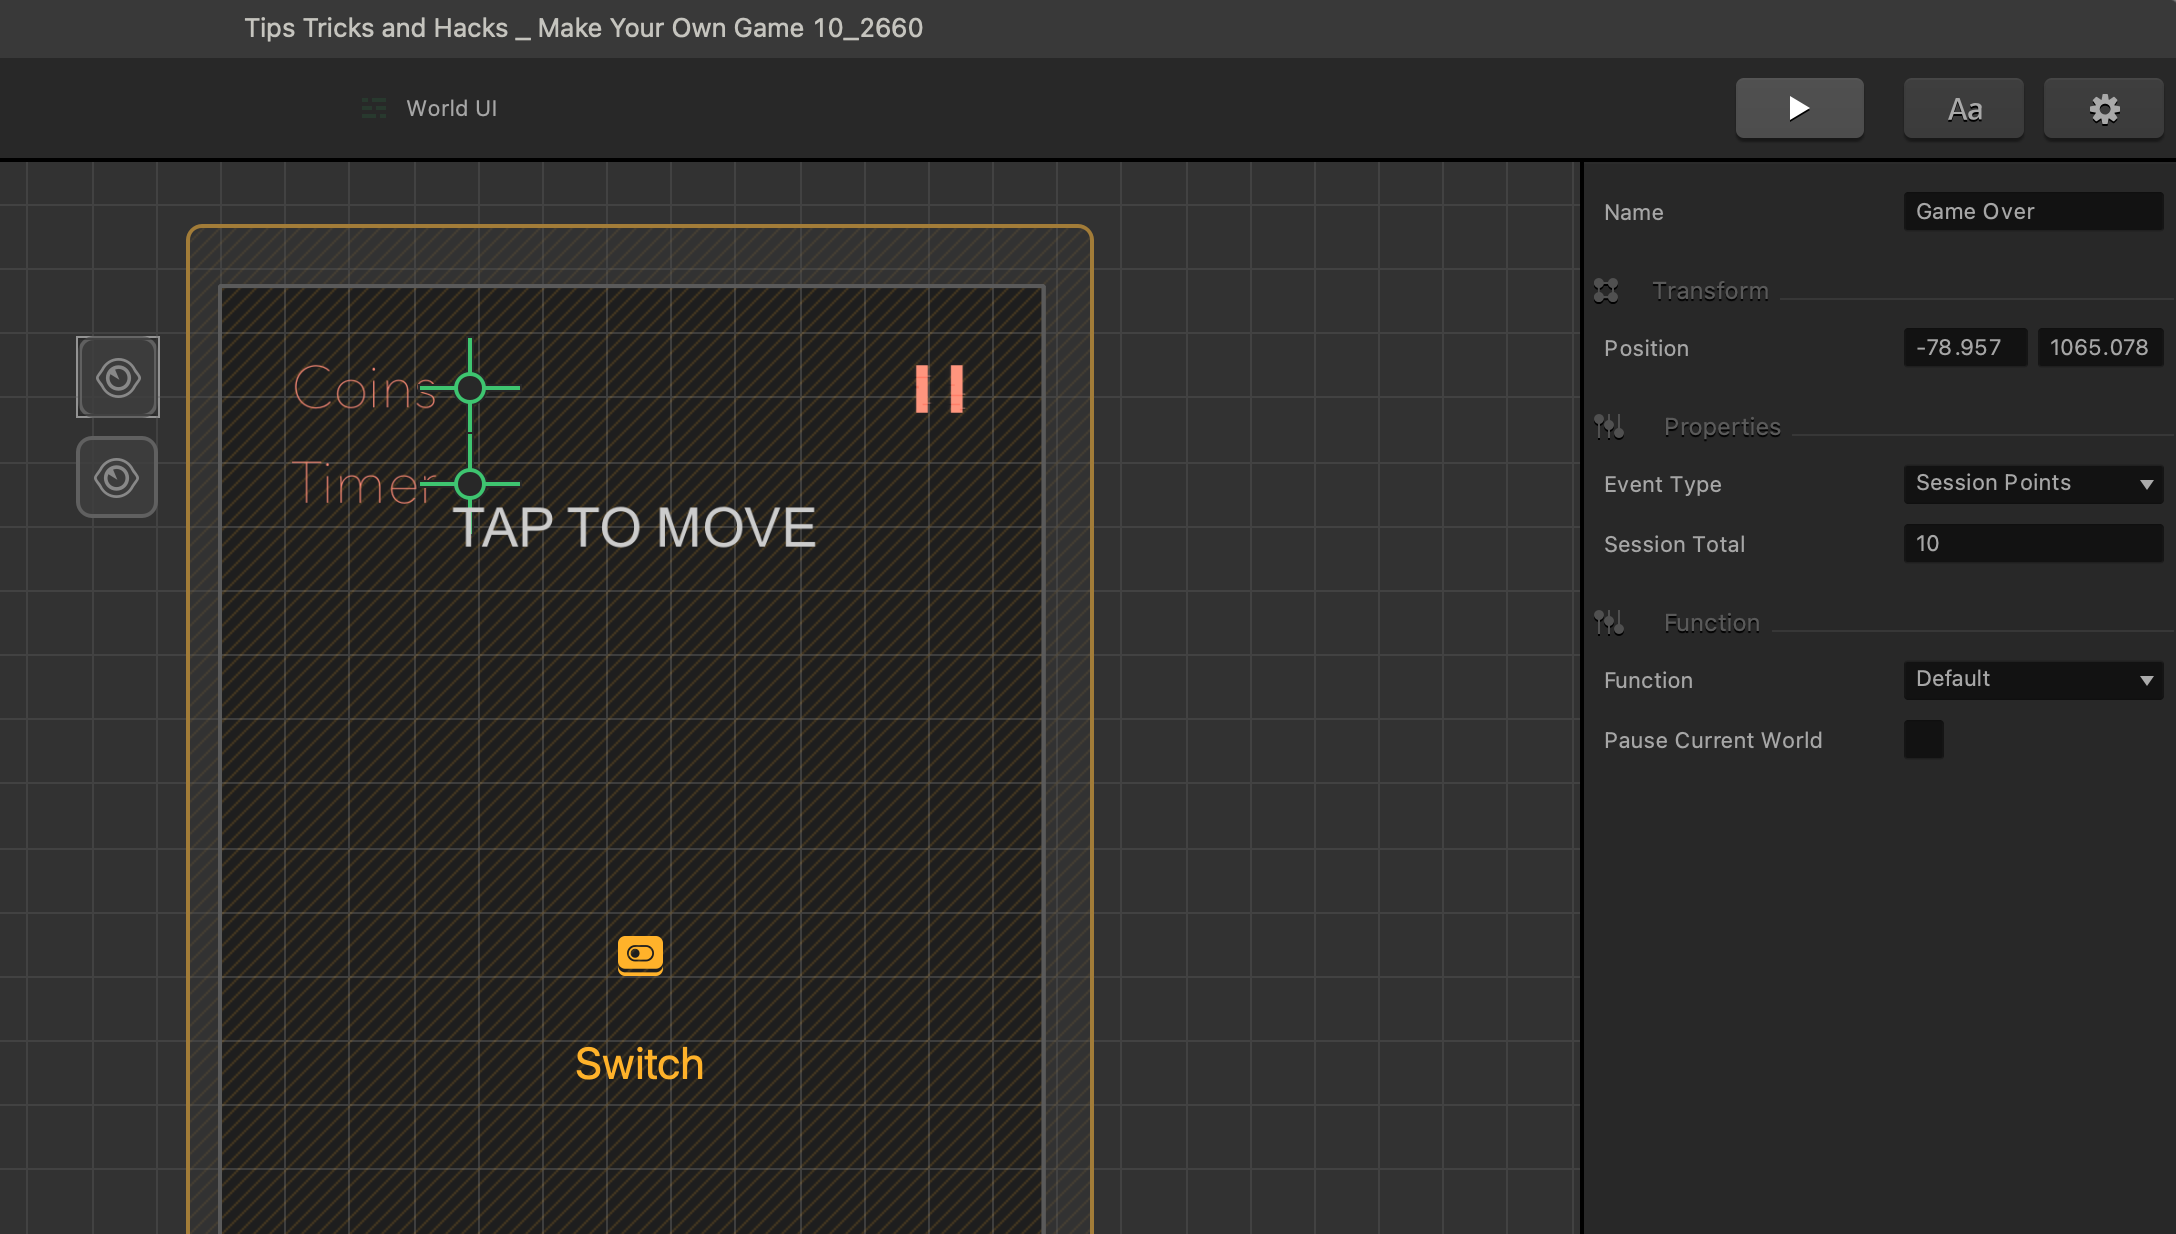Open the Function Default dropdown

[2033, 679]
